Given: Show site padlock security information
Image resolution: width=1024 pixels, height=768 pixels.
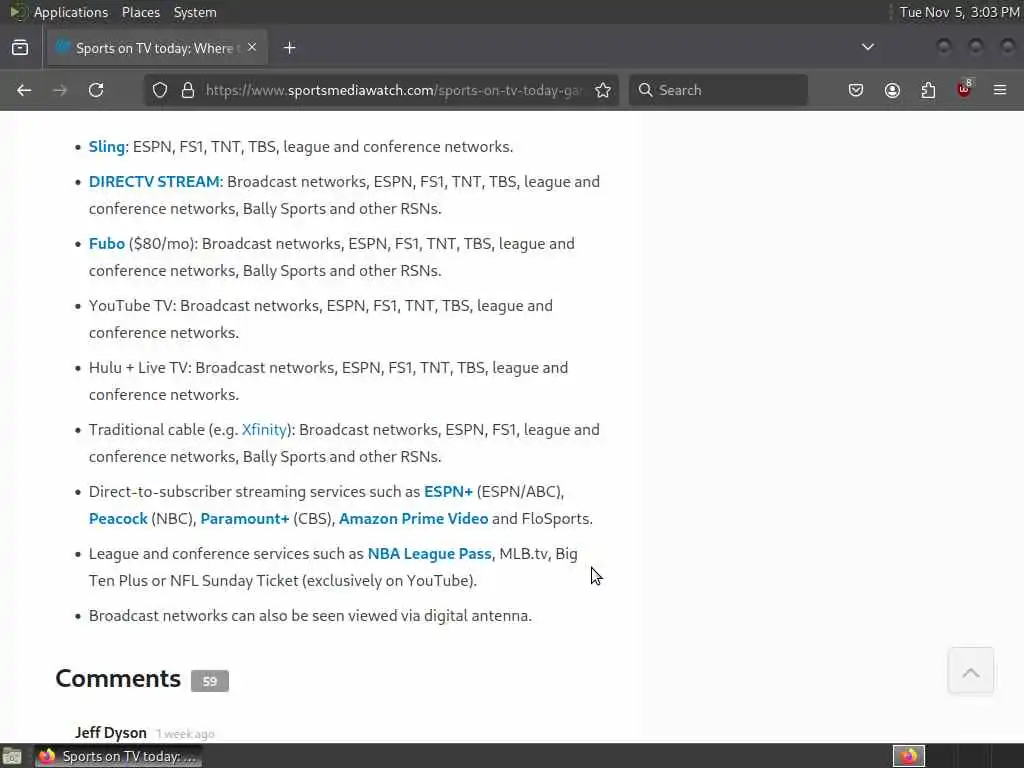Looking at the screenshot, I should click(x=187, y=90).
